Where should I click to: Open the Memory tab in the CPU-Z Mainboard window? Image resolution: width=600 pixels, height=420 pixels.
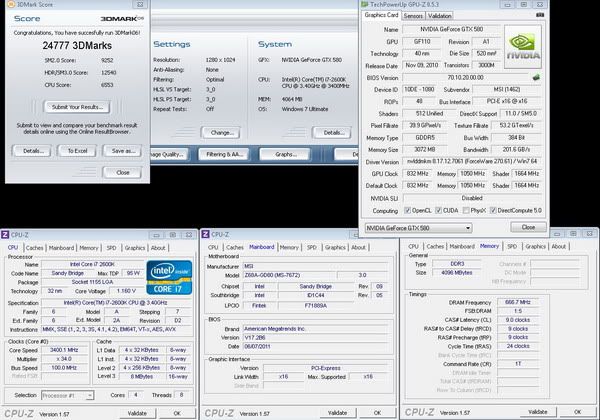[x=289, y=247]
